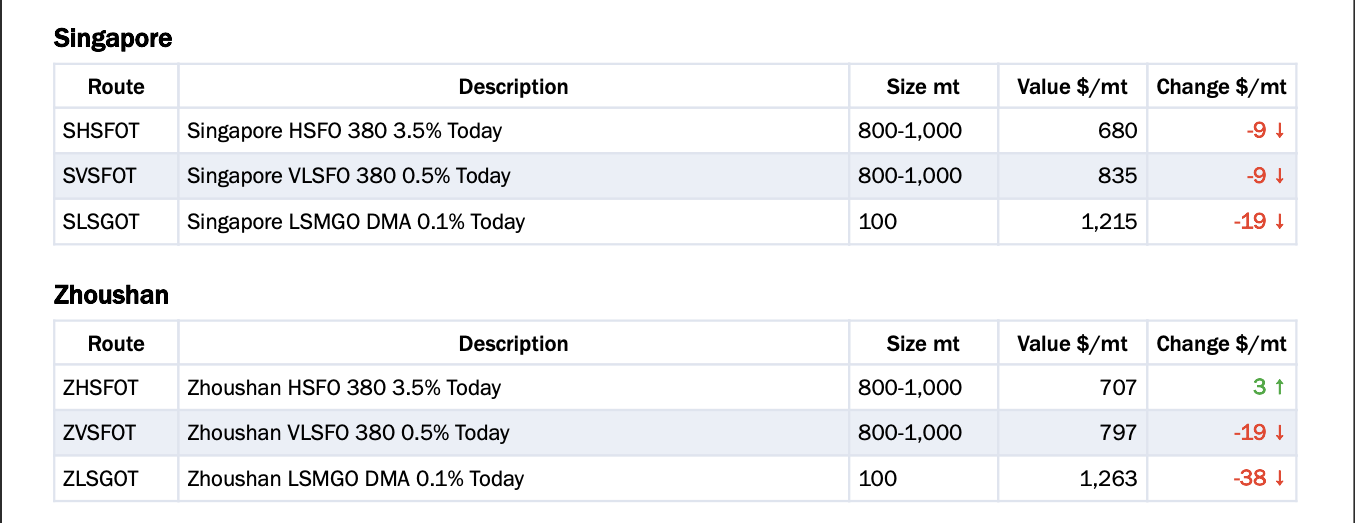Click the green up arrow for ZHSFOT

(x=1279, y=387)
